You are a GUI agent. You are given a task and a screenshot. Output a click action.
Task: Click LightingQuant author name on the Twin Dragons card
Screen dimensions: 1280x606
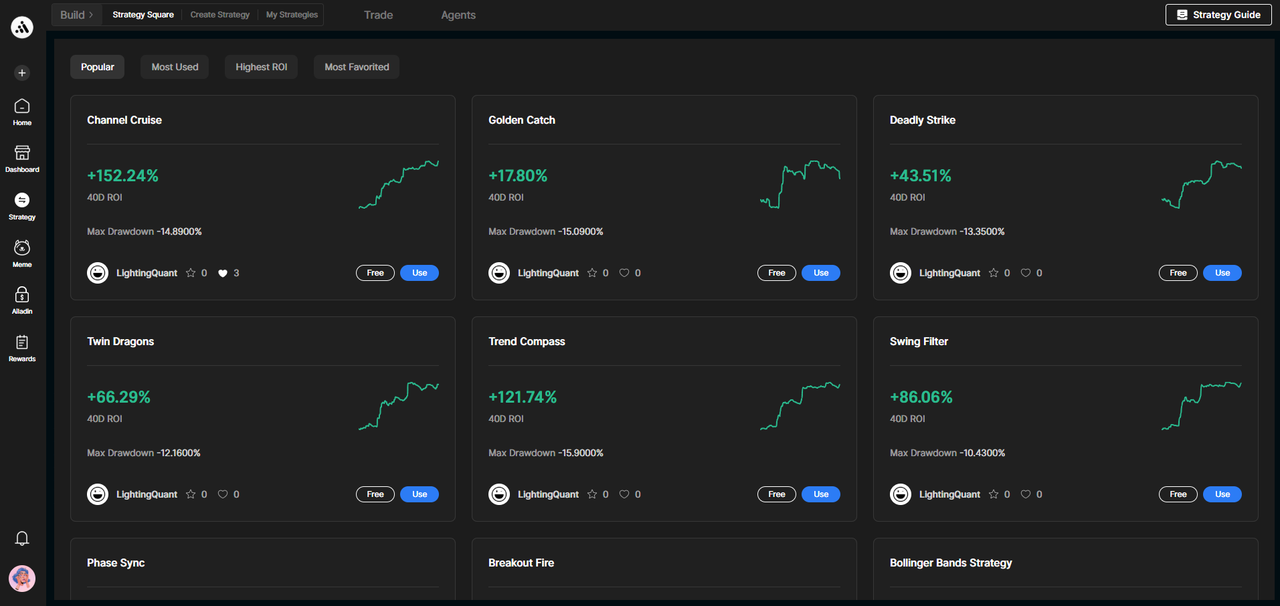pyautogui.click(x=147, y=494)
